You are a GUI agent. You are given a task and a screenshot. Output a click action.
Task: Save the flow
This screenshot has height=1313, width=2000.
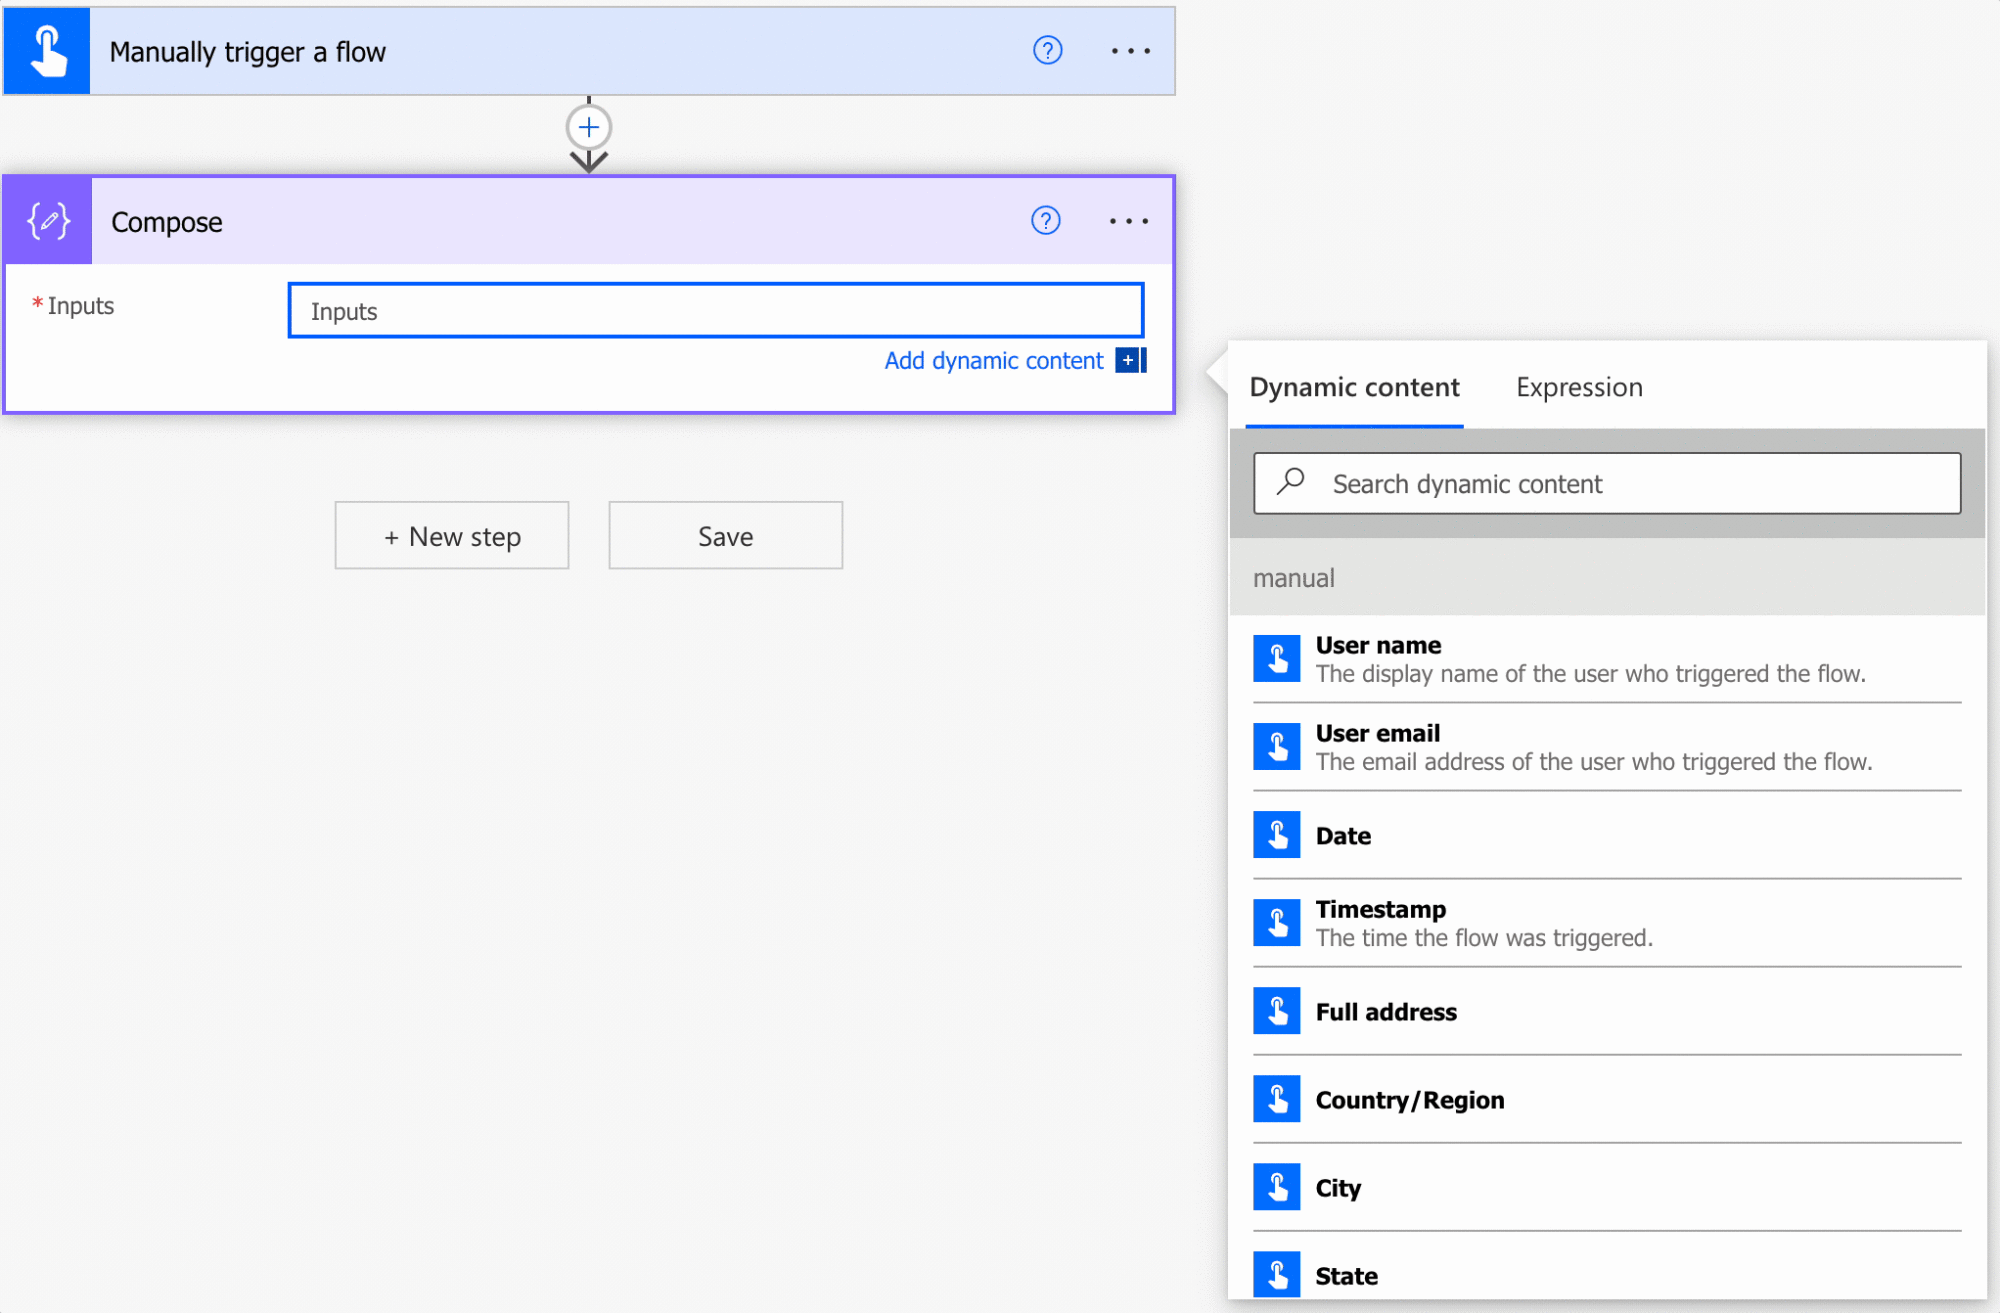click(725, 536)
